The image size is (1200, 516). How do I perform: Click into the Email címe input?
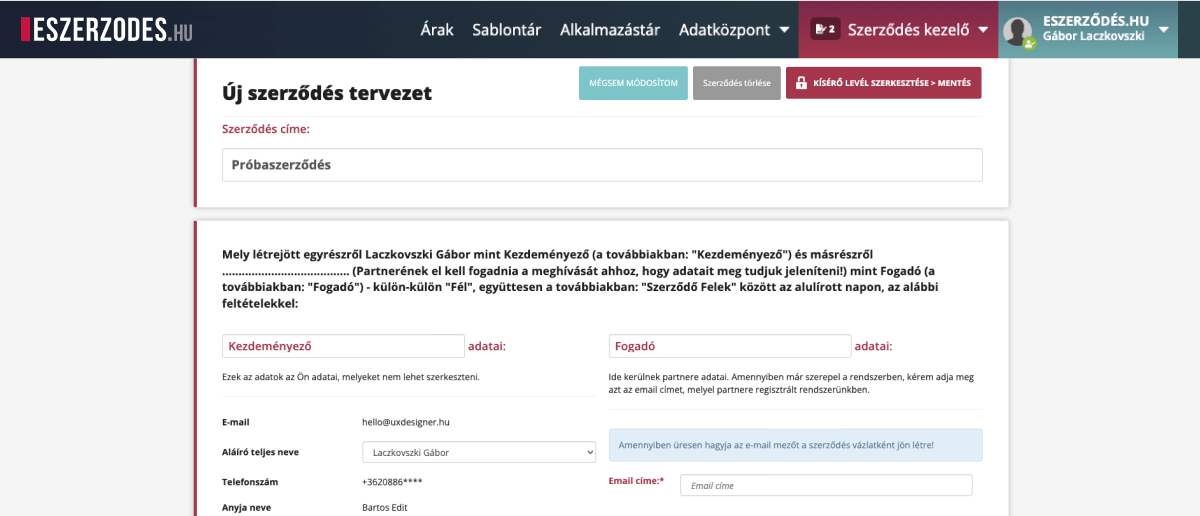point(825,485)
